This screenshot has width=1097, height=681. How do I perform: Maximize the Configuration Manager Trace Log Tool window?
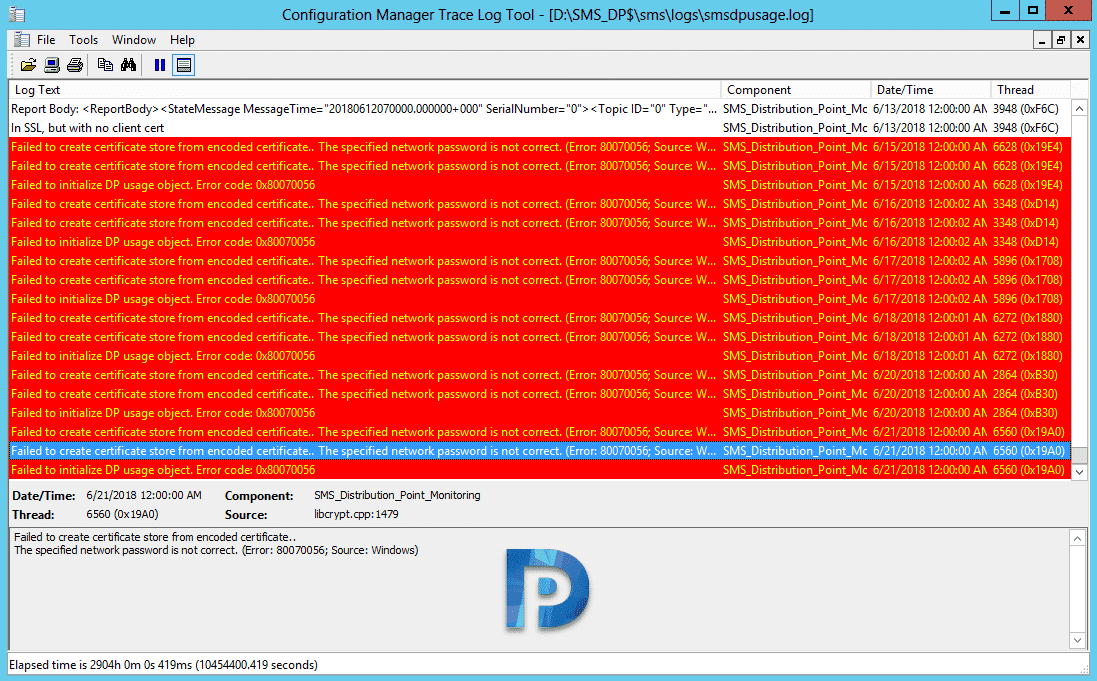pos(1033,10)
